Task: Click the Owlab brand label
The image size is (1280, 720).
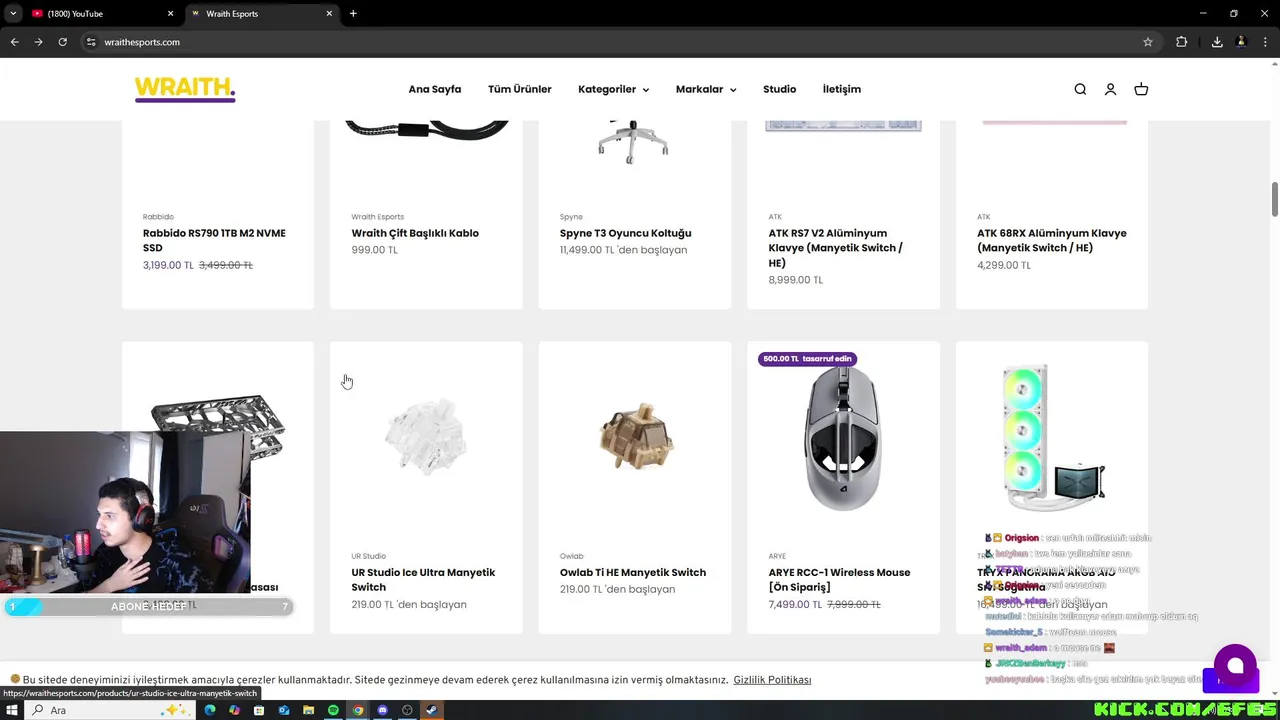Action: [572, 556]
